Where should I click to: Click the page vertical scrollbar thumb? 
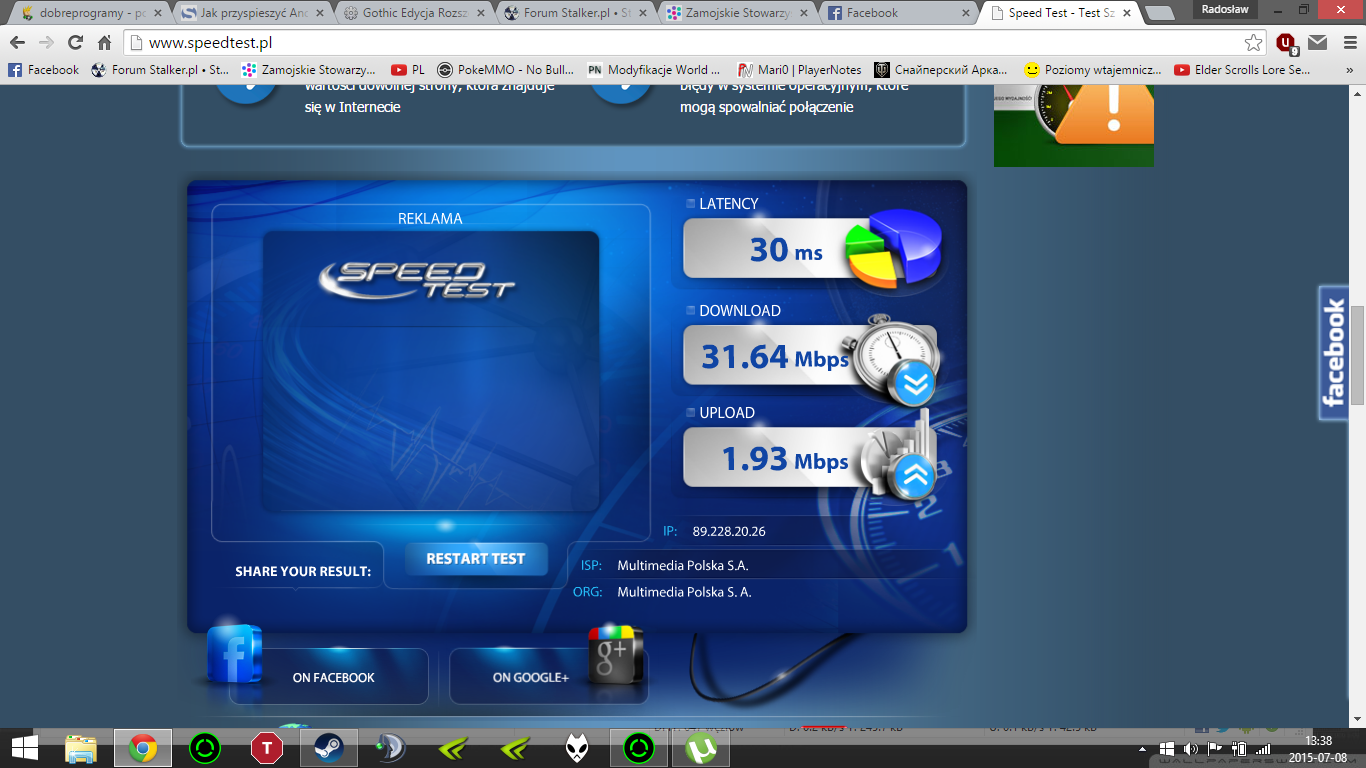point(1358,355)
